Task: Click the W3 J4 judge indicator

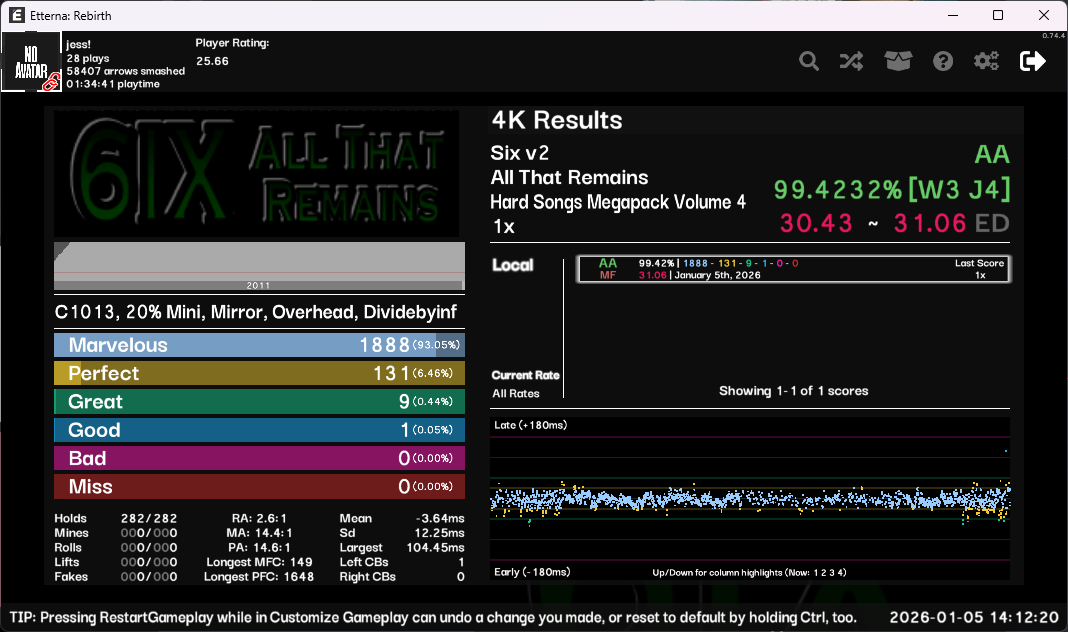Action: point(959,189)
